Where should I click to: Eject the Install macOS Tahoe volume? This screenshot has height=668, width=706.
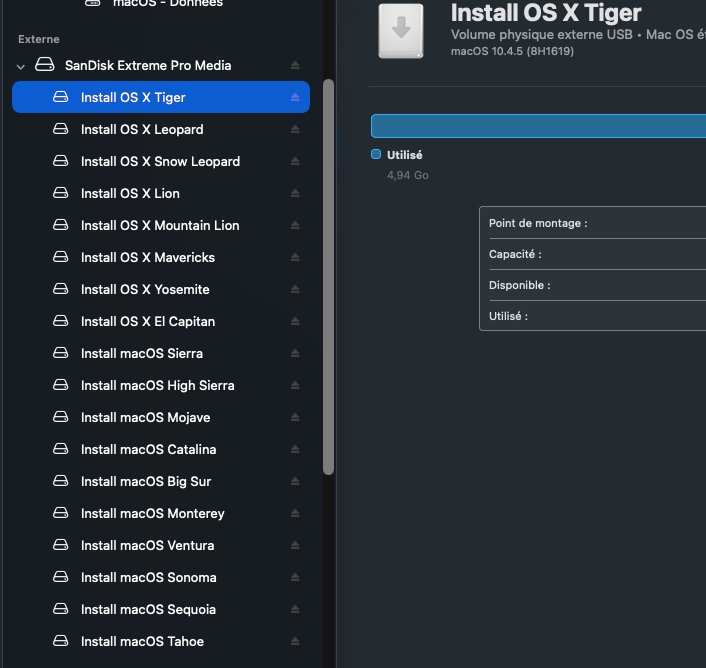click(295, 641)
